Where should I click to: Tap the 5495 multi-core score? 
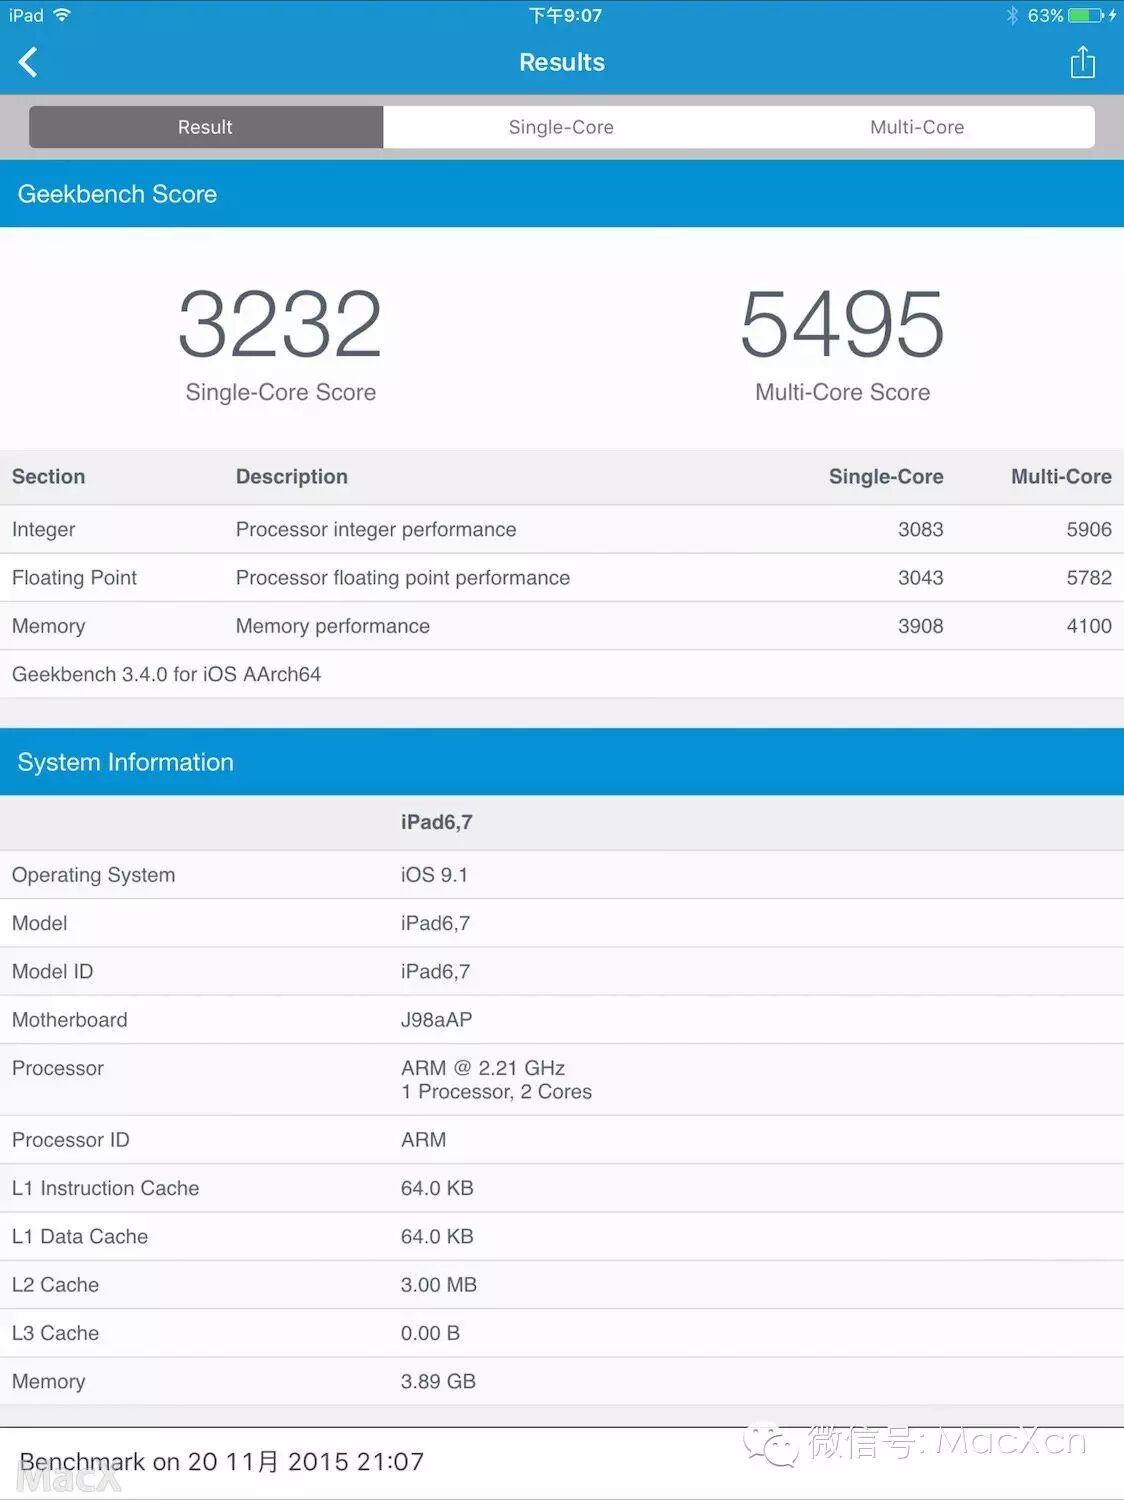click(x=842, y=324)
